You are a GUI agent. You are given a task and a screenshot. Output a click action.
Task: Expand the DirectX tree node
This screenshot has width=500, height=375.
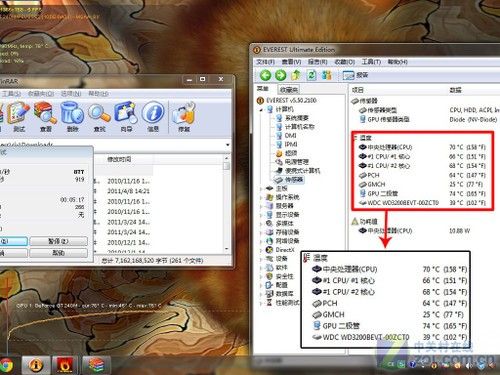(x=262, y=250)
